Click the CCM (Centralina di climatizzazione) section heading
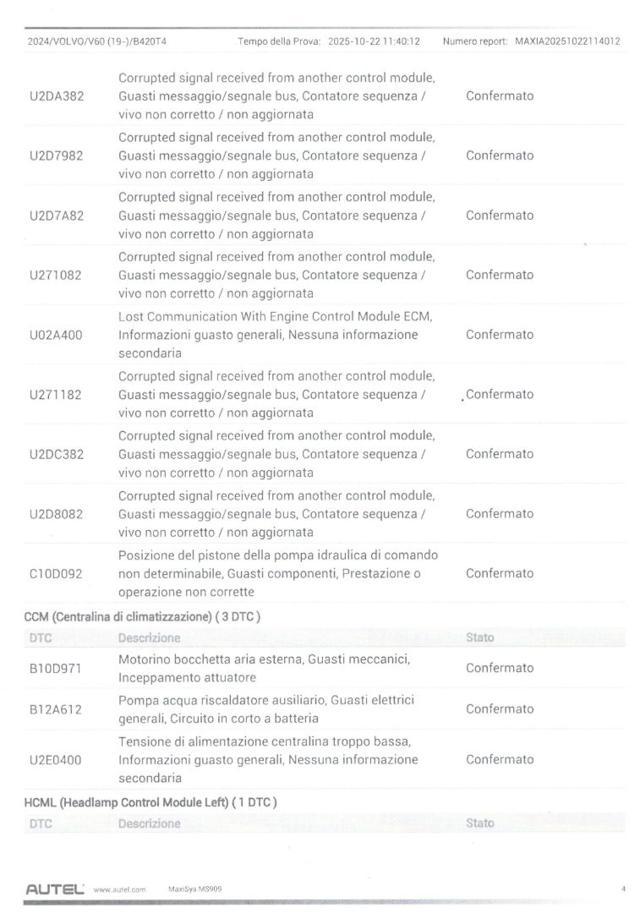 (142, 617)
